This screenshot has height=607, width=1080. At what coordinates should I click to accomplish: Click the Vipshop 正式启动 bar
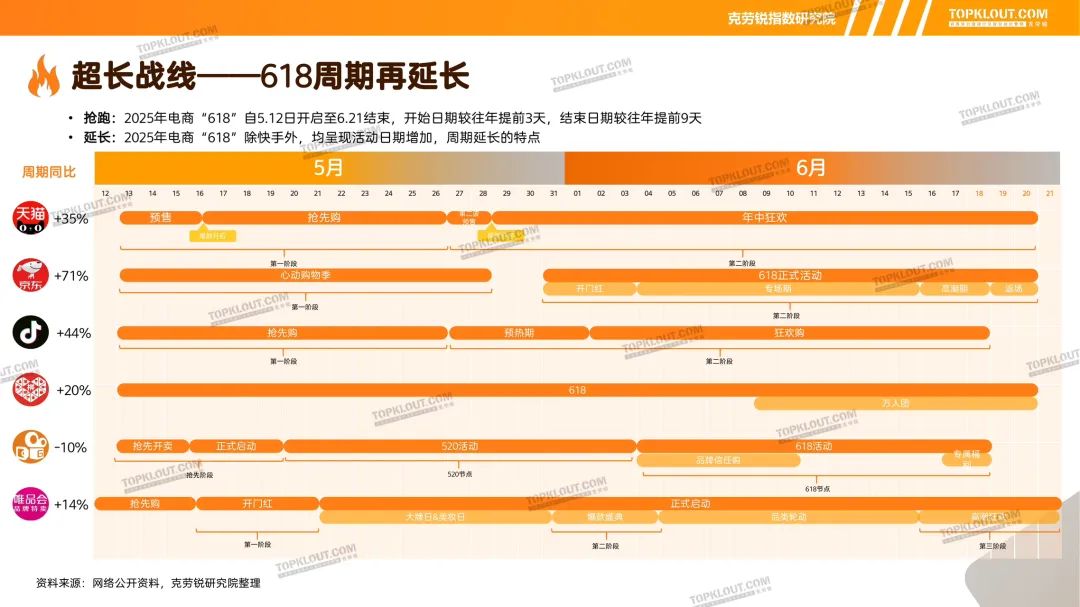point(690,504)
